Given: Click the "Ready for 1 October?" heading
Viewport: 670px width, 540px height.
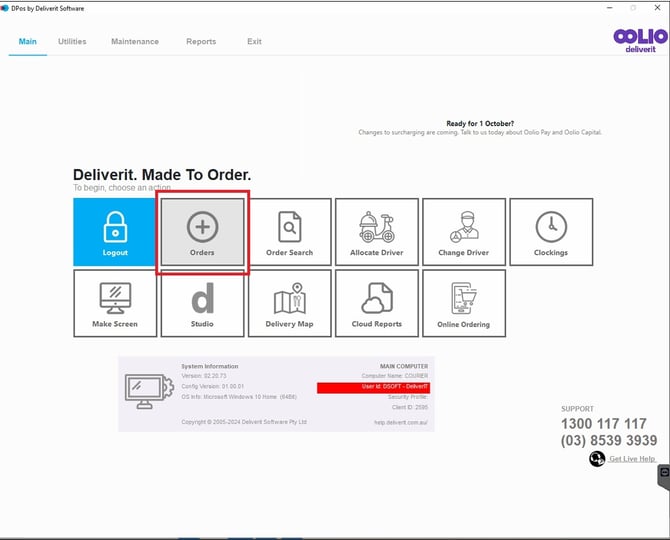Looking at the screenshot, I should pyautogui.click(x=480, y=123).
